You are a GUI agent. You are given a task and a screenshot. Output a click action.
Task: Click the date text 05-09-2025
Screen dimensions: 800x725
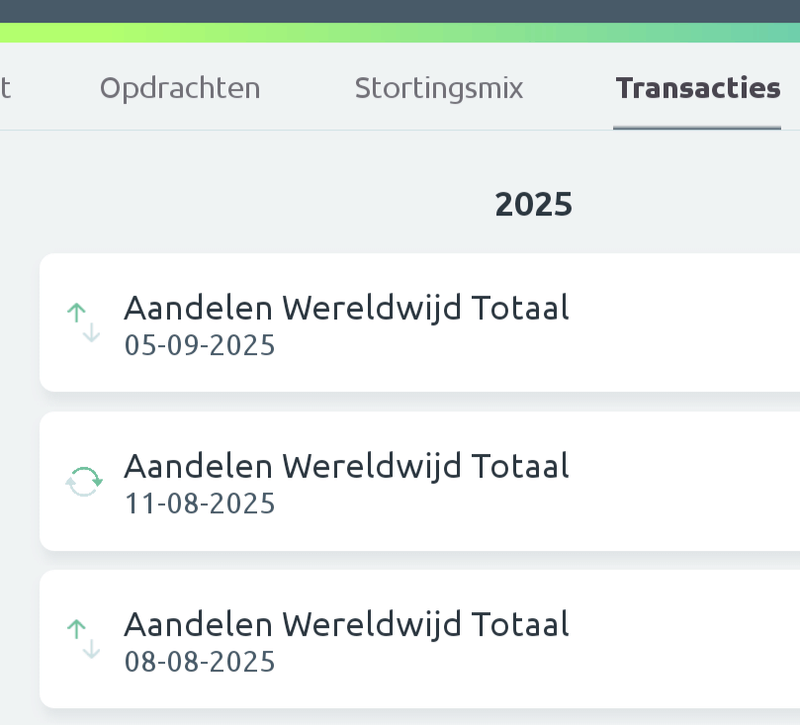pos(200,346)
